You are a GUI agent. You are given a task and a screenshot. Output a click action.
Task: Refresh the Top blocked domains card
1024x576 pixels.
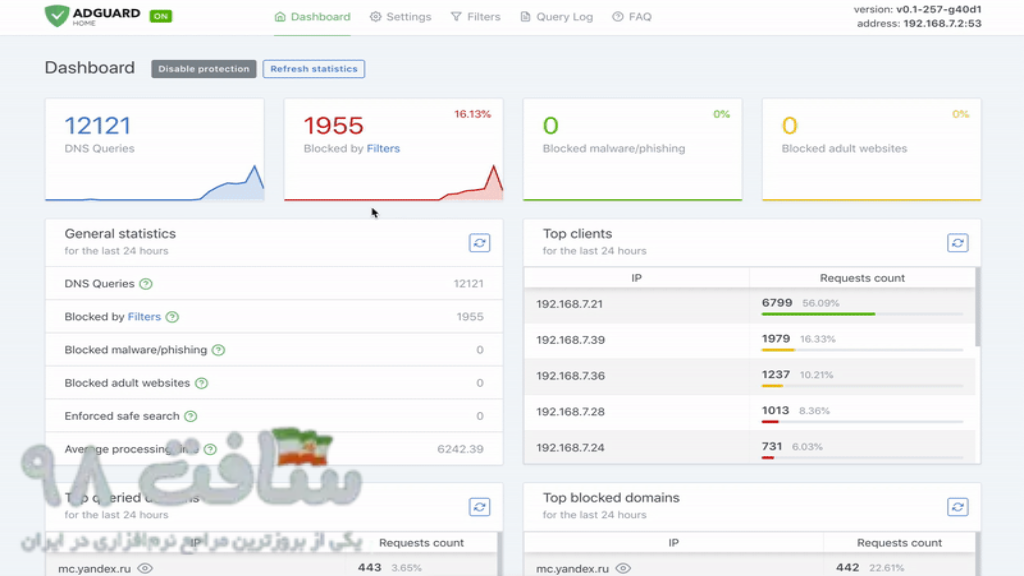[x=957, y=507]
